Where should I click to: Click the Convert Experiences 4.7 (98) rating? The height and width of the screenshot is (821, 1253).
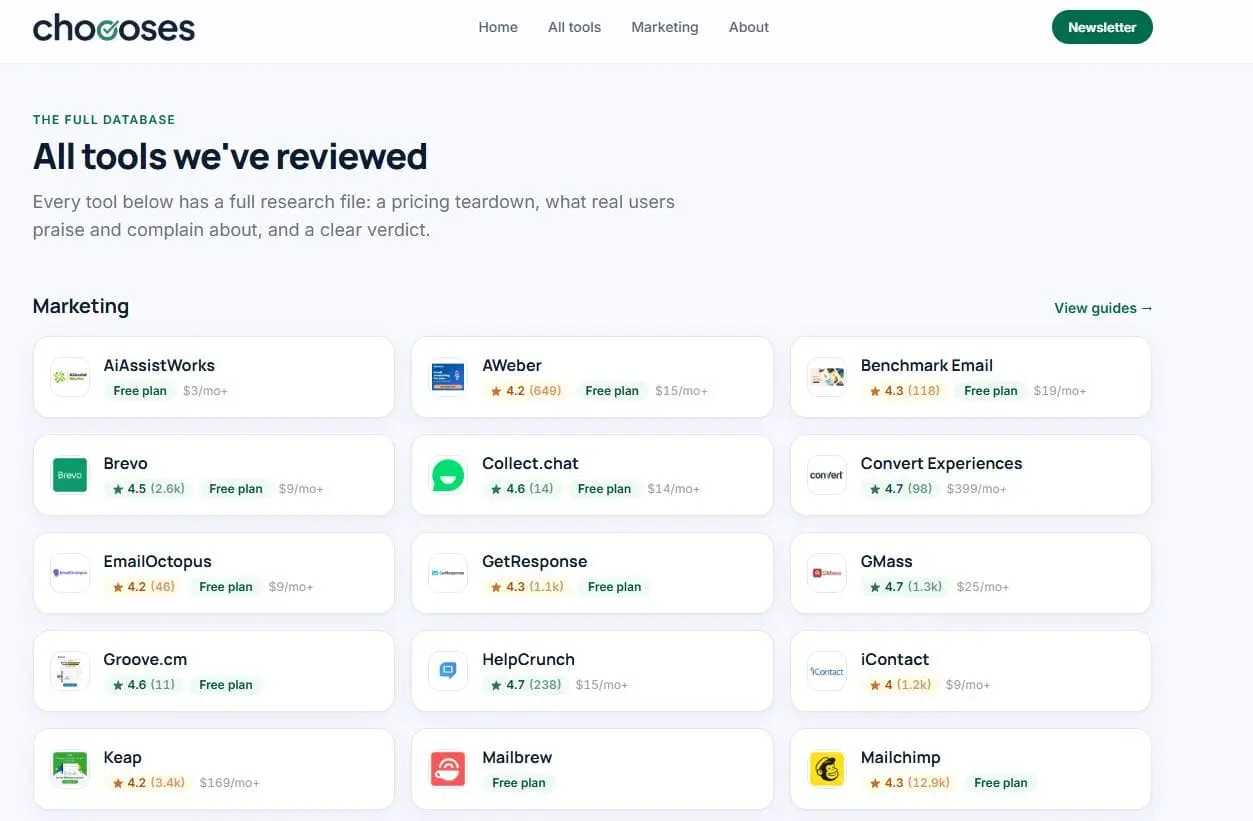(x=902, y=489)
